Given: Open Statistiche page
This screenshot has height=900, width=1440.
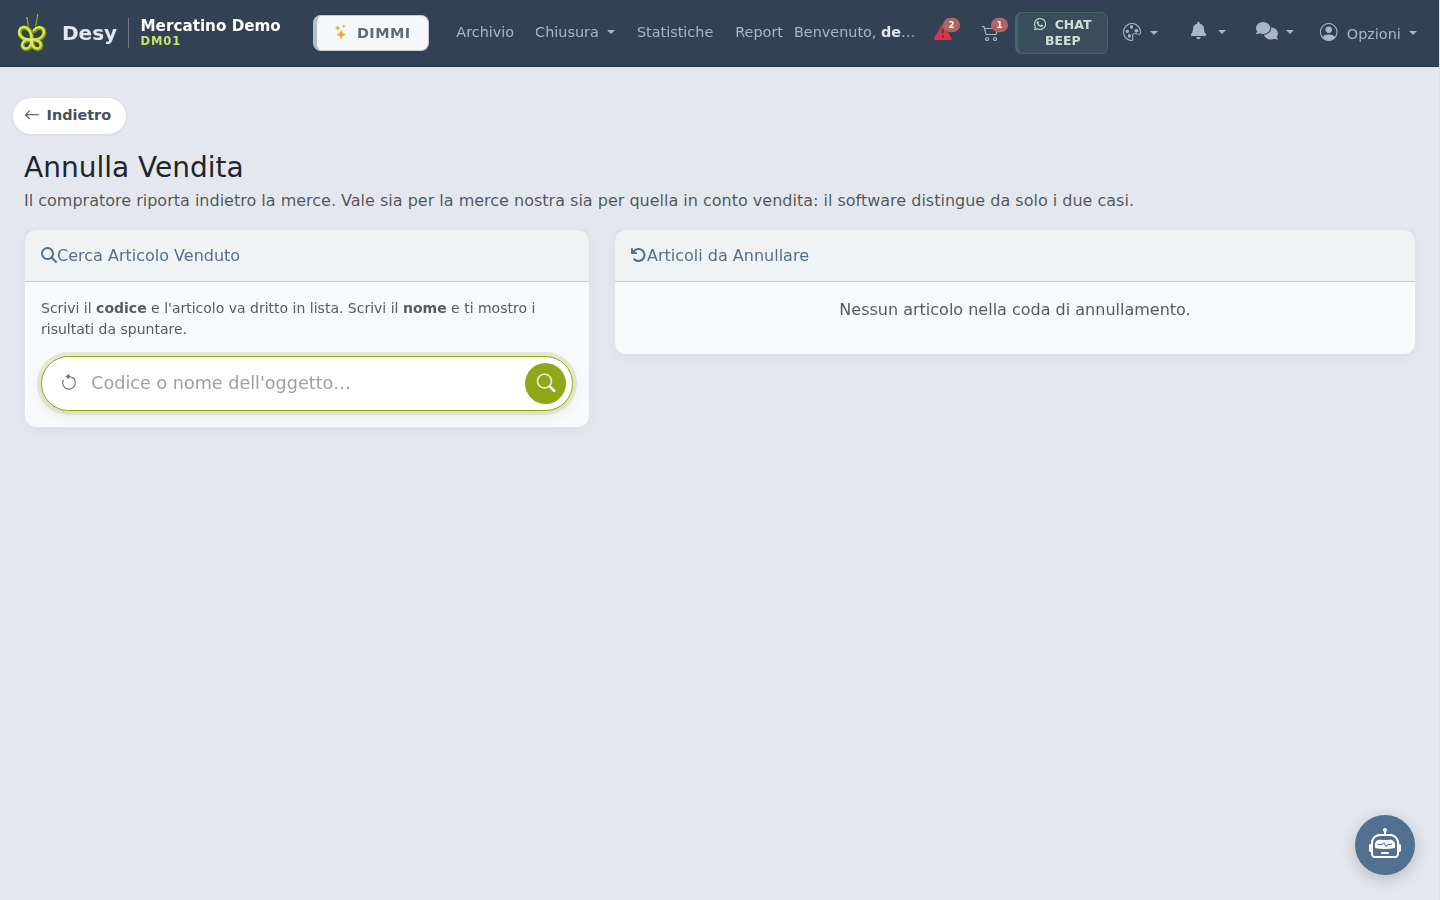Looking at the screenshot, I should pos(675,32).
